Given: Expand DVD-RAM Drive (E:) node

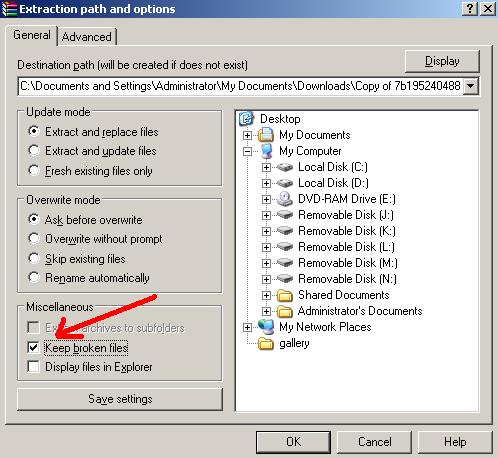Looking at the screenshot, I should pos(266,199).
